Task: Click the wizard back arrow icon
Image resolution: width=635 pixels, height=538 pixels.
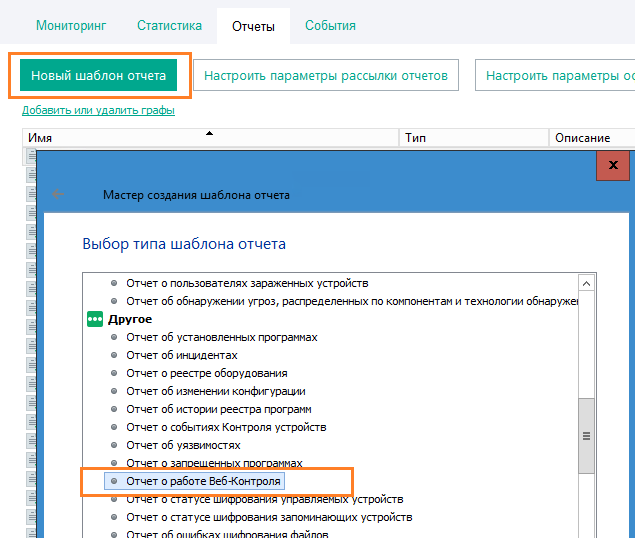Action: click(57, 195)
